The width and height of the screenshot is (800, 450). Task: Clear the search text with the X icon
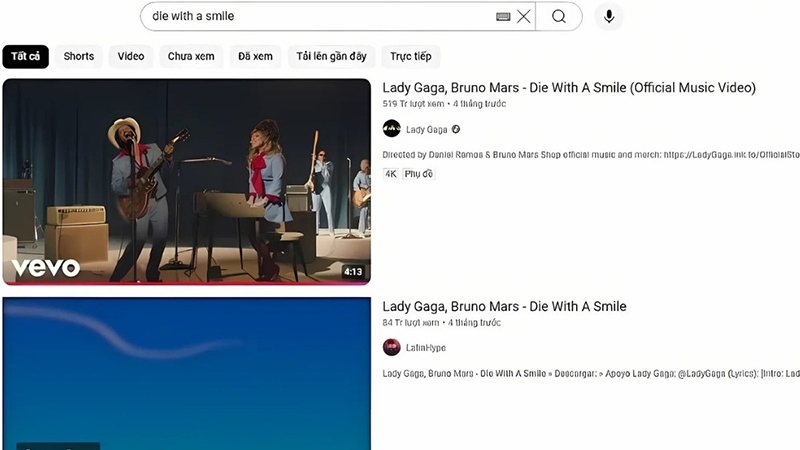coord(523,16)
